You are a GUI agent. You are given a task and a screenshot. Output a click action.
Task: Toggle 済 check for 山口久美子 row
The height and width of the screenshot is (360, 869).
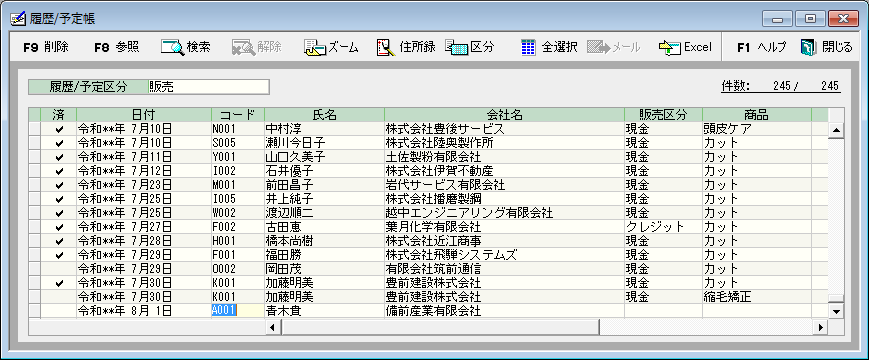[x=59, y=157]
